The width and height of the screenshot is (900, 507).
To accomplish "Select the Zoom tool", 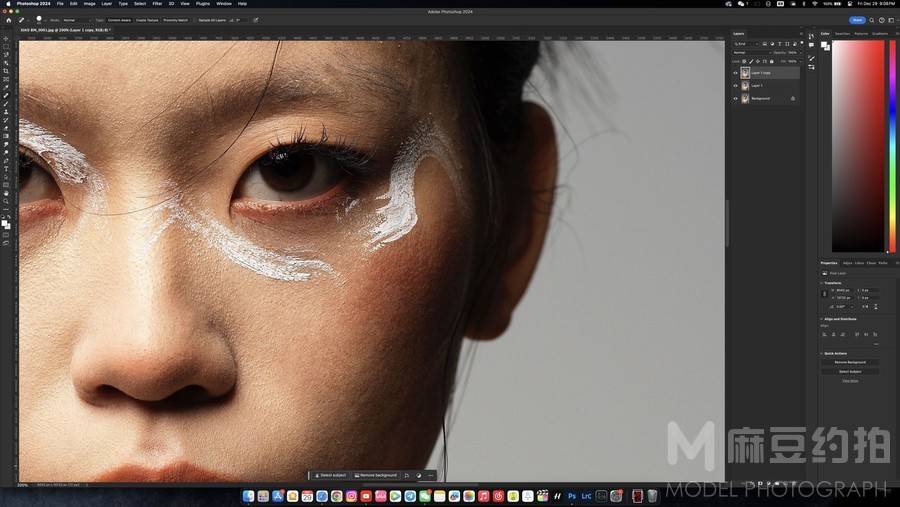I will coord(6,201).
